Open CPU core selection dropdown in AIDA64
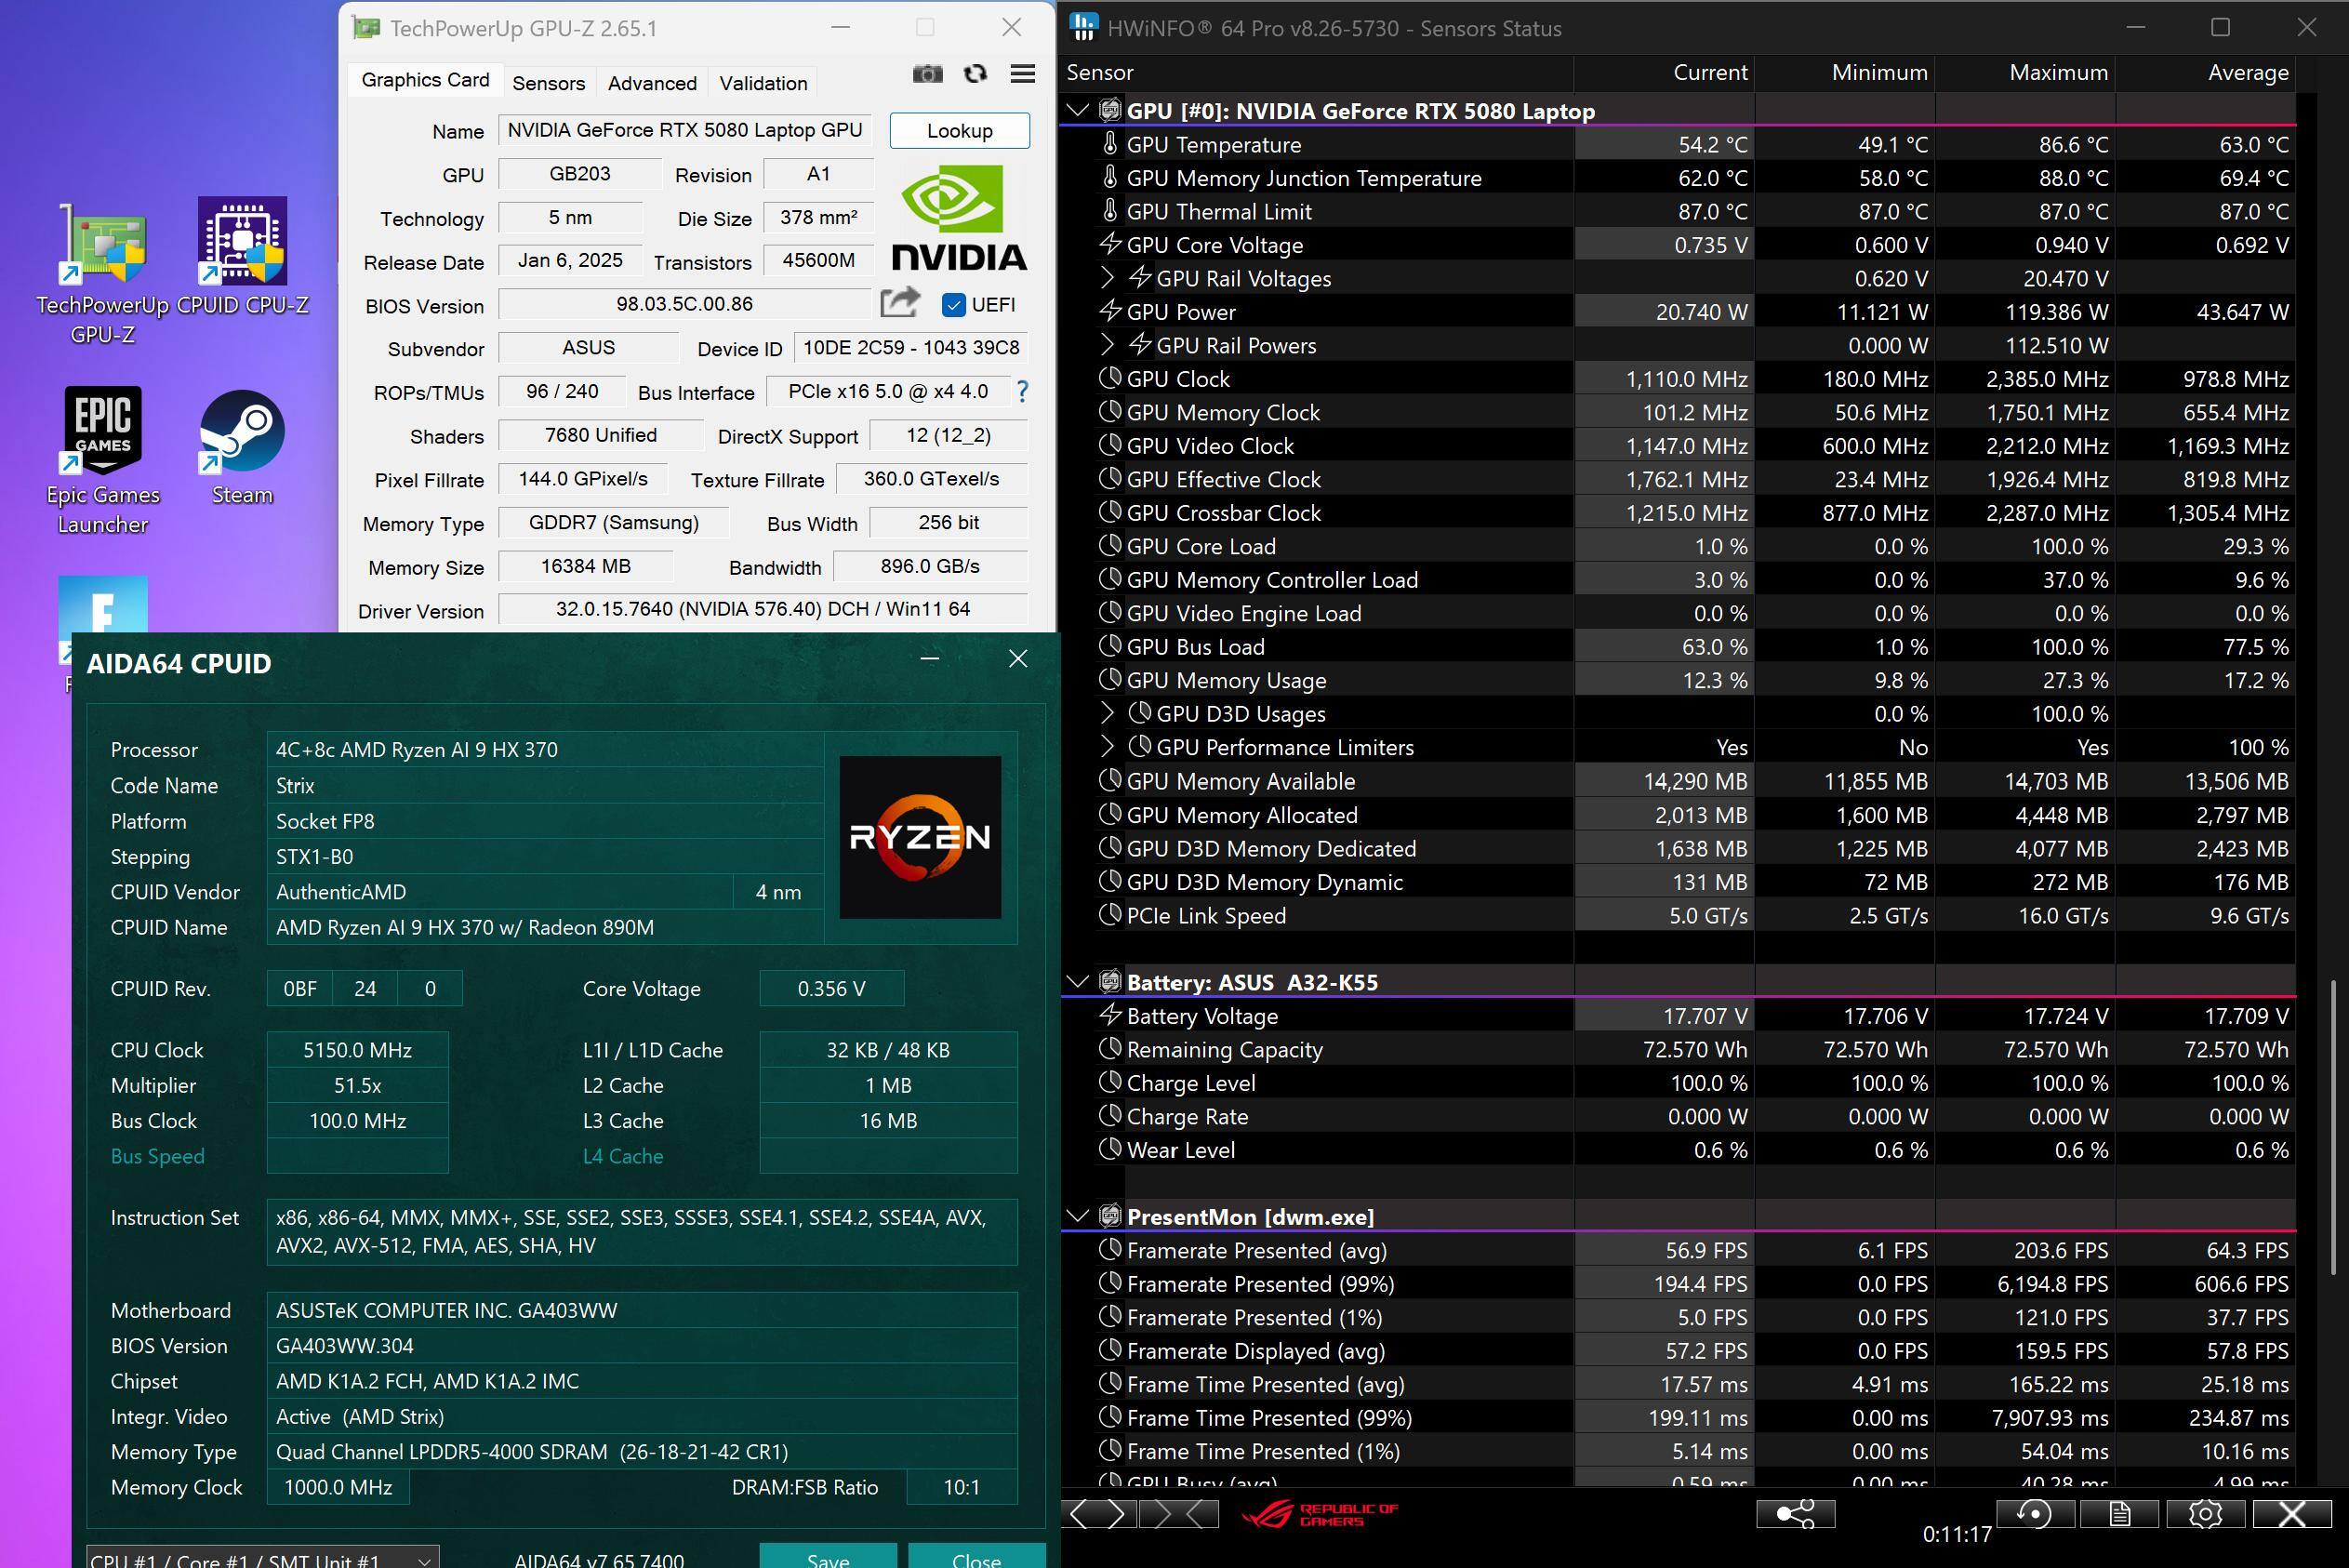Screen dimensions: 2349x1568 (x=424, y=1559)
